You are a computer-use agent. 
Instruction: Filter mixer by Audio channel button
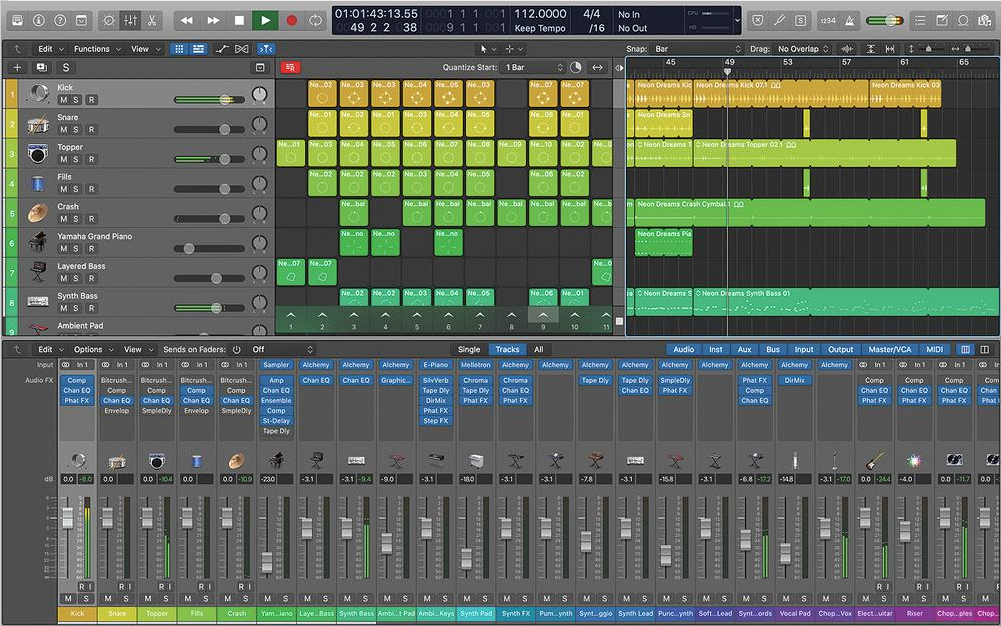pos(684,349)
